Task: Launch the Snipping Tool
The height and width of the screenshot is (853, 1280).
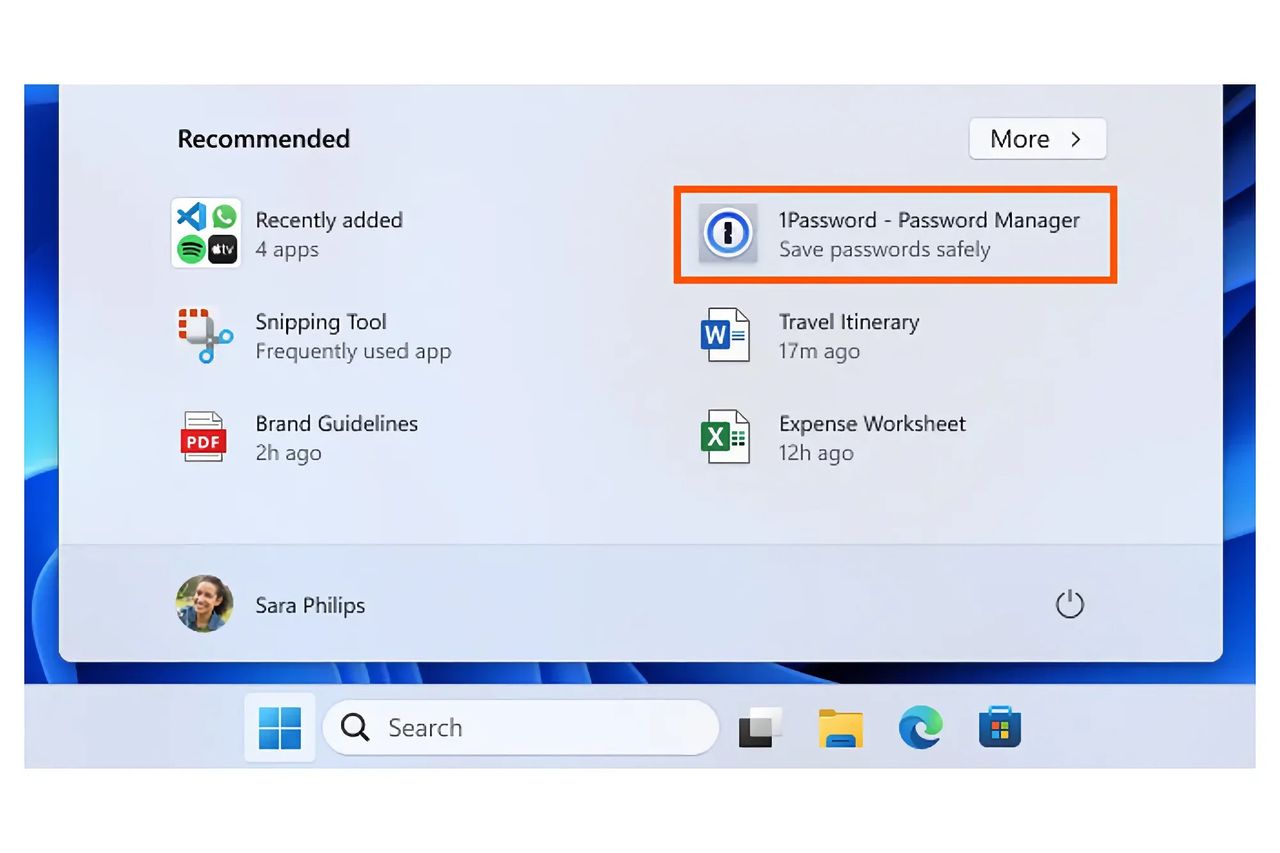Action: (320, 336)
